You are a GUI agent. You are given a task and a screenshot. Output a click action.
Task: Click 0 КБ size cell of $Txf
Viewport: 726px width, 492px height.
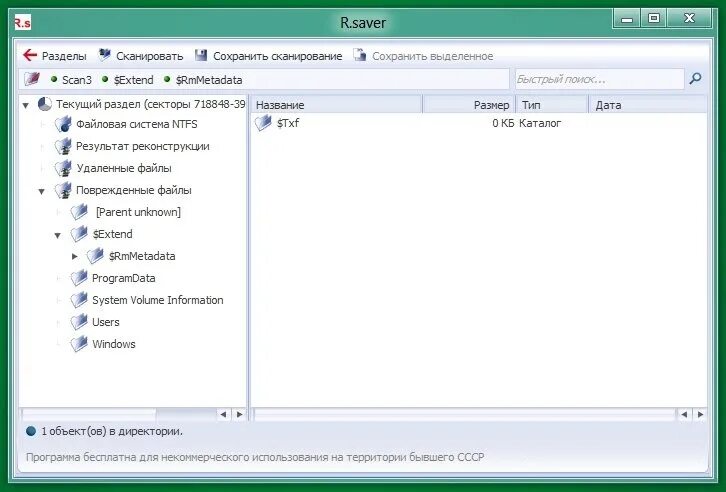(503, 123)
